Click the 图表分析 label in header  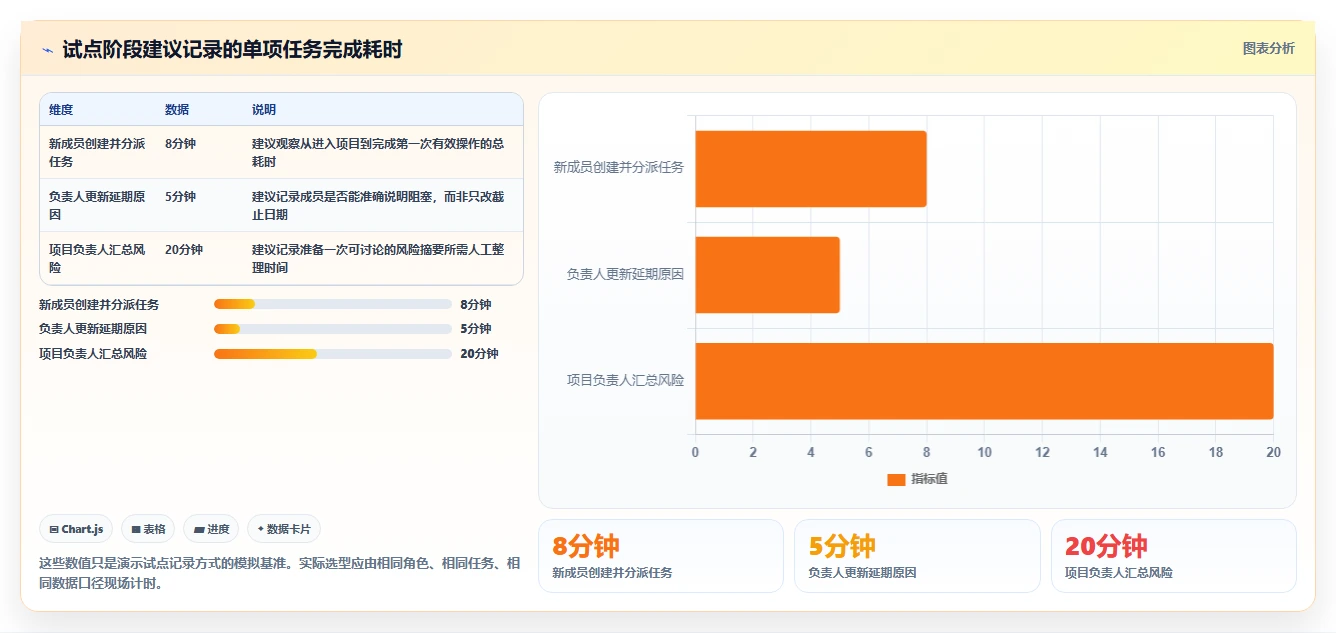coord(1268,48)
